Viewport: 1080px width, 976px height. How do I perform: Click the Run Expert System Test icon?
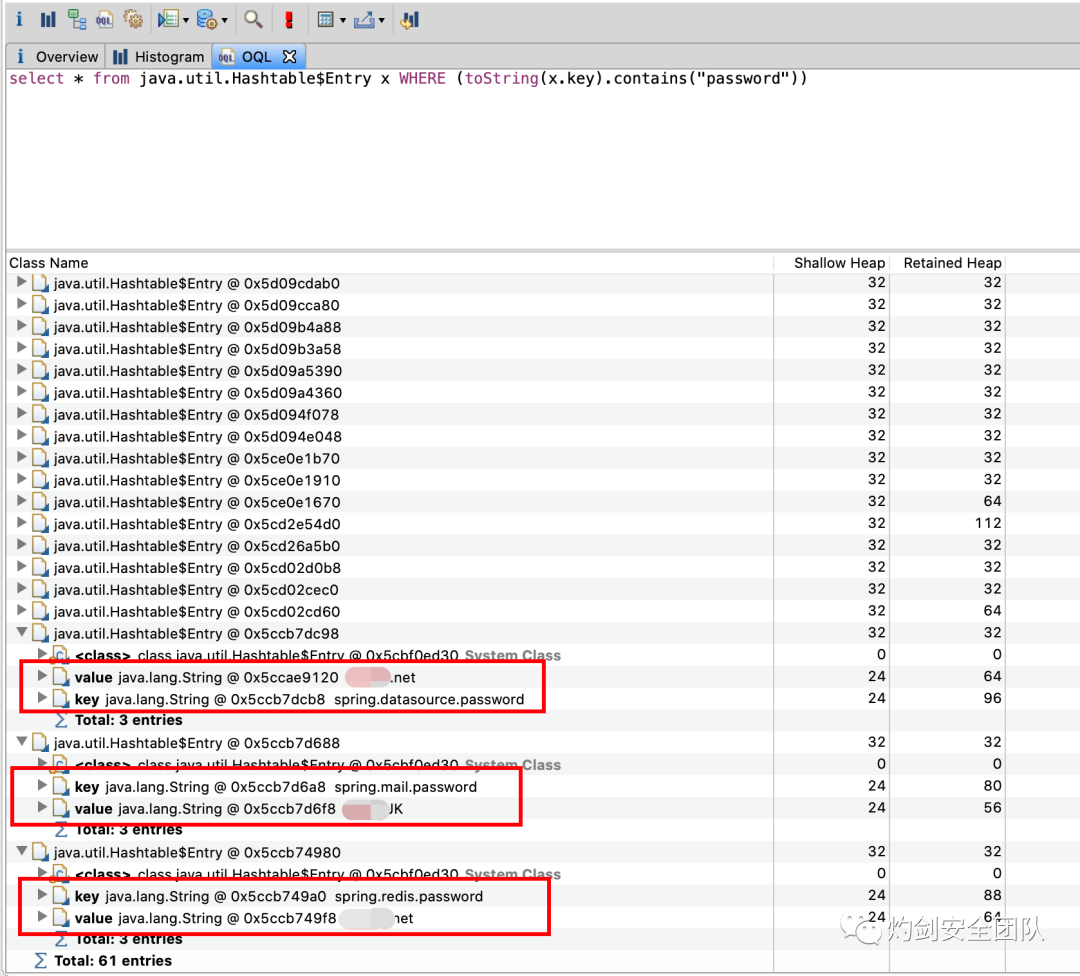click(168, 19)
